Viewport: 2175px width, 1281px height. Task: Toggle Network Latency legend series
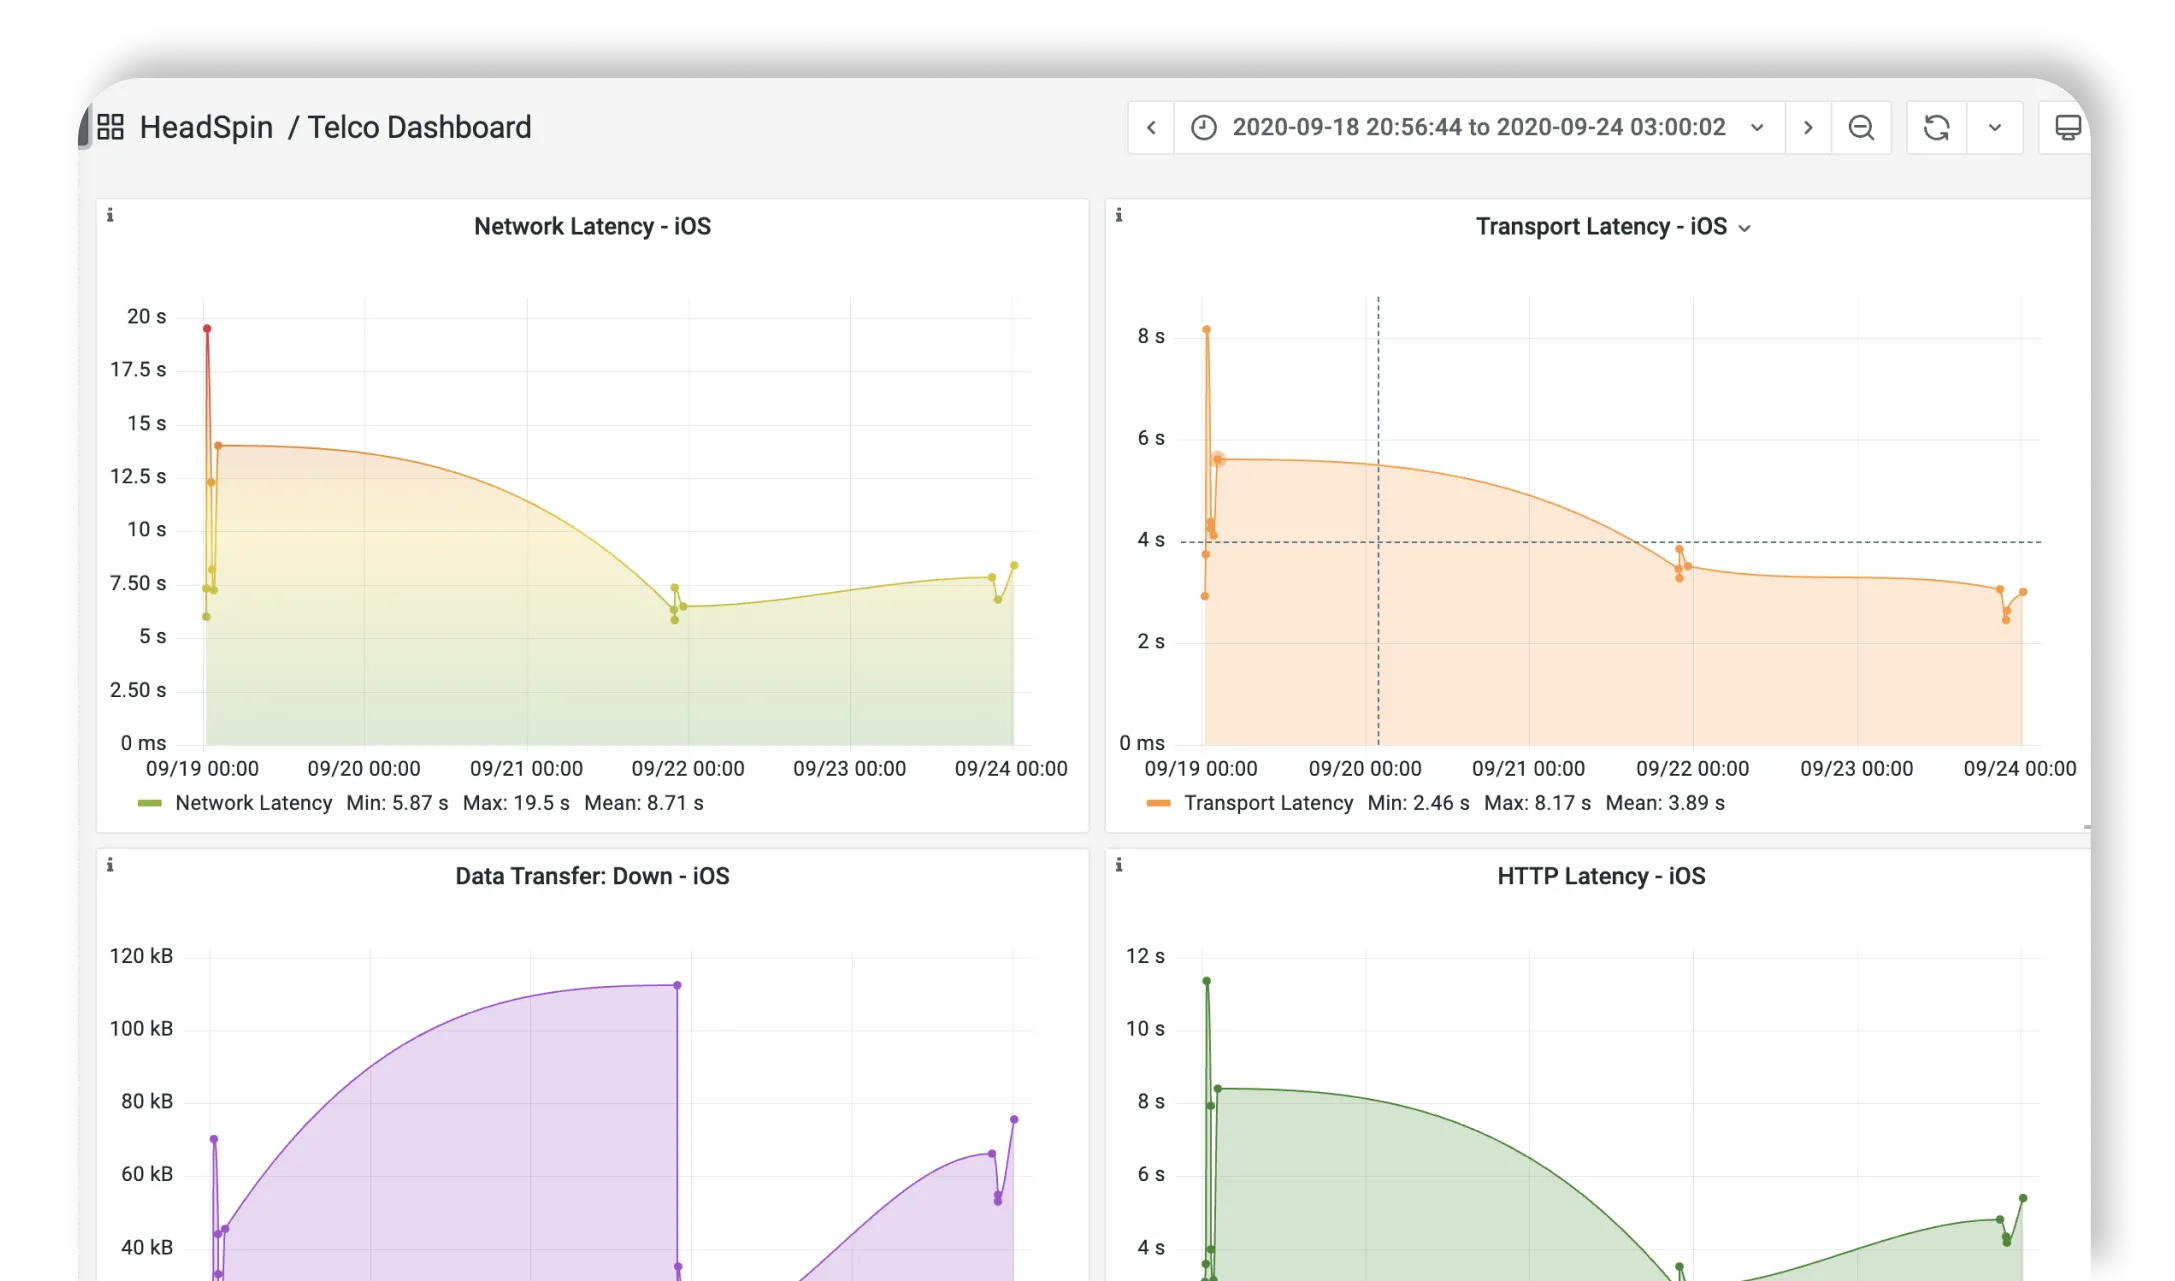coord(253,803)
